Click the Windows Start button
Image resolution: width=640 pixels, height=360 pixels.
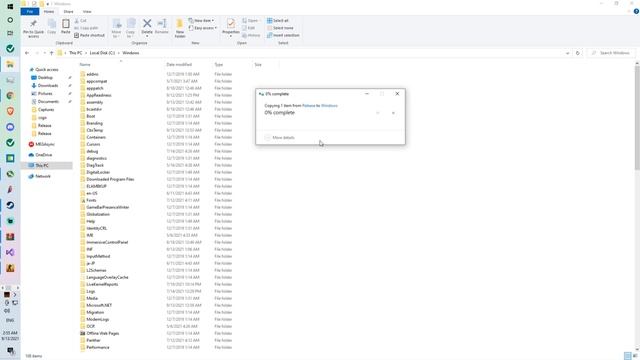(10, 6)
